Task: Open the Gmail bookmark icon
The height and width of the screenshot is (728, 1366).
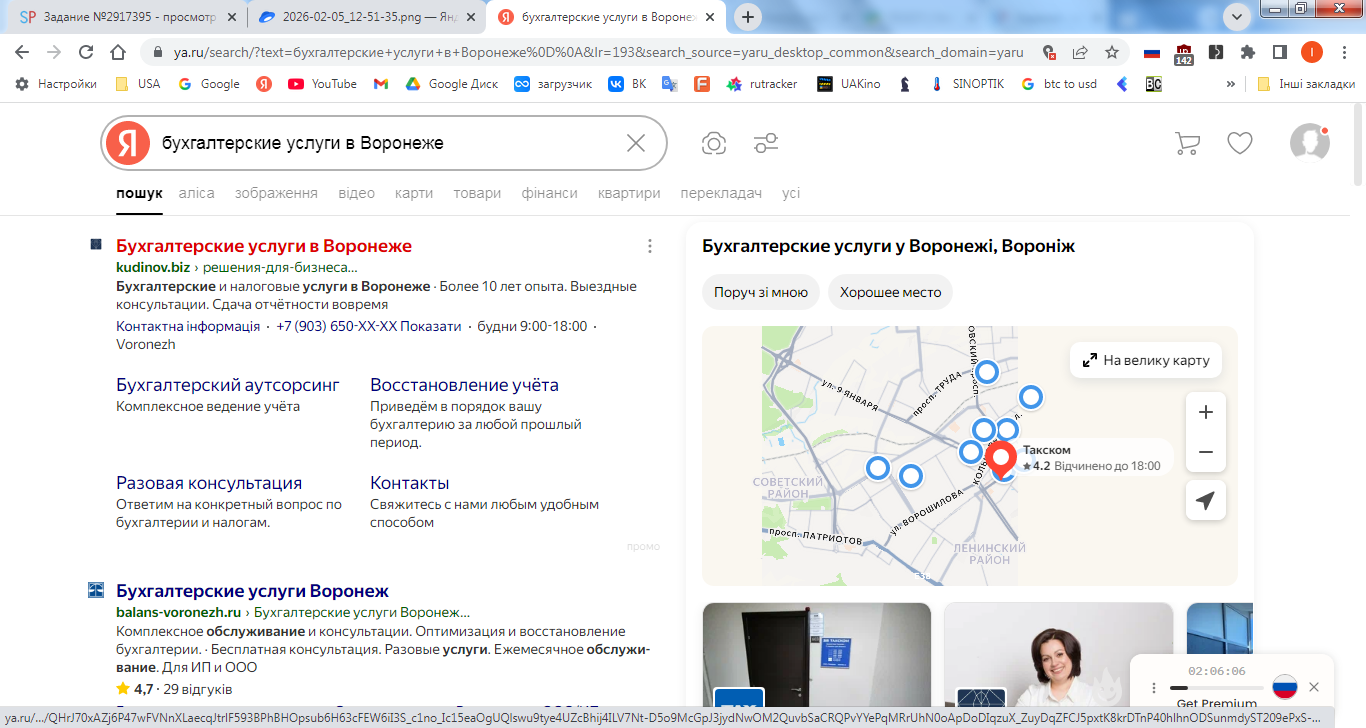Action: pos(381,84)
